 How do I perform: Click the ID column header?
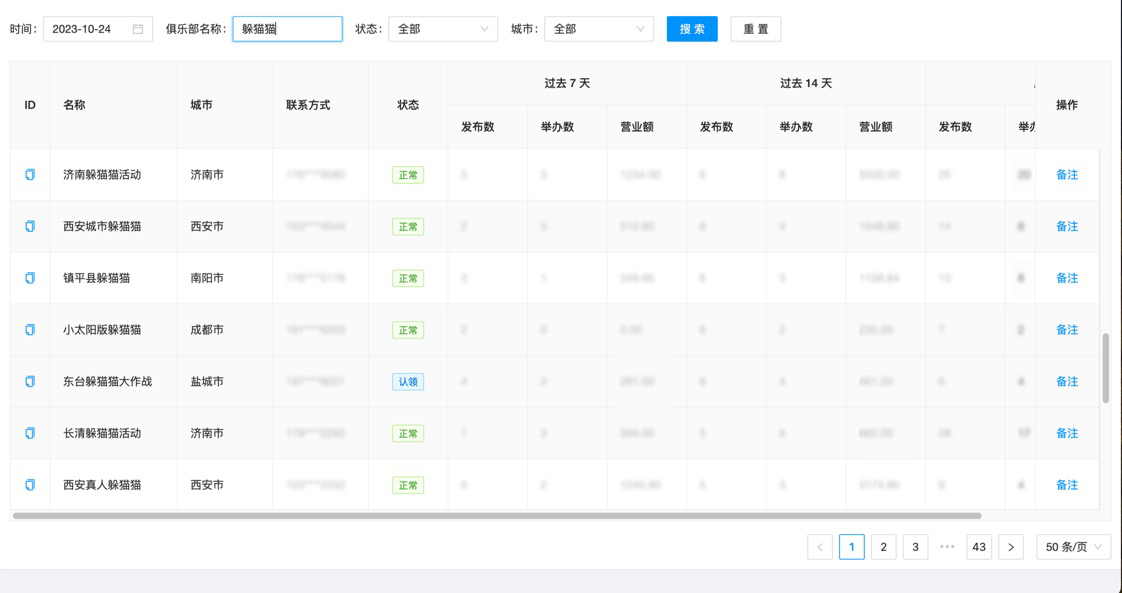pos(30,105)
